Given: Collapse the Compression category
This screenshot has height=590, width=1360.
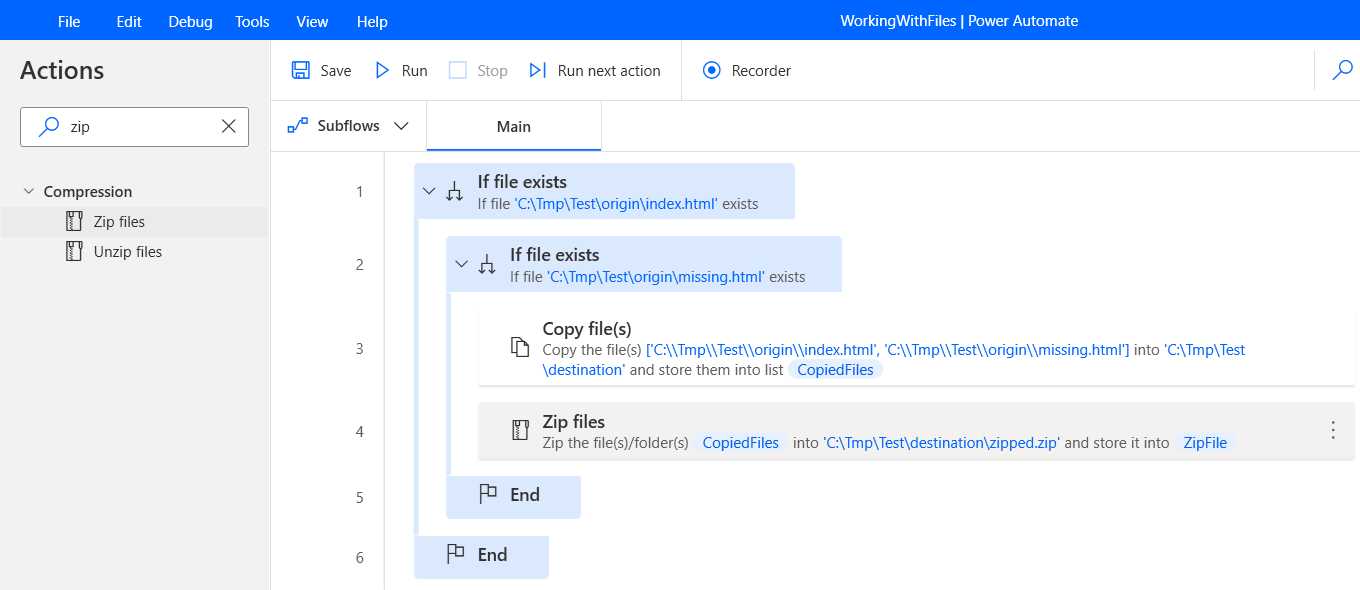Looking at the screenshot, I should pos(30,191).
